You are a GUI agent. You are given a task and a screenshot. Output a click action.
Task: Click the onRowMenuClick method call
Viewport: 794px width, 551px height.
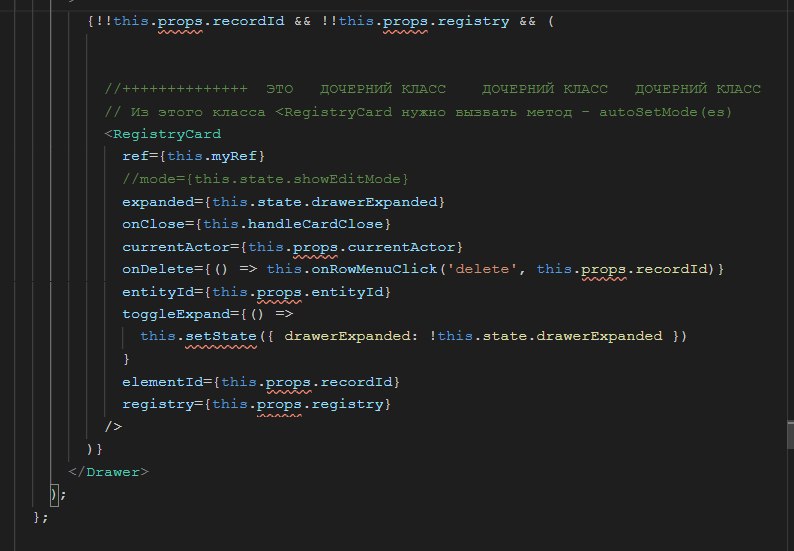(x=374, y=269)
